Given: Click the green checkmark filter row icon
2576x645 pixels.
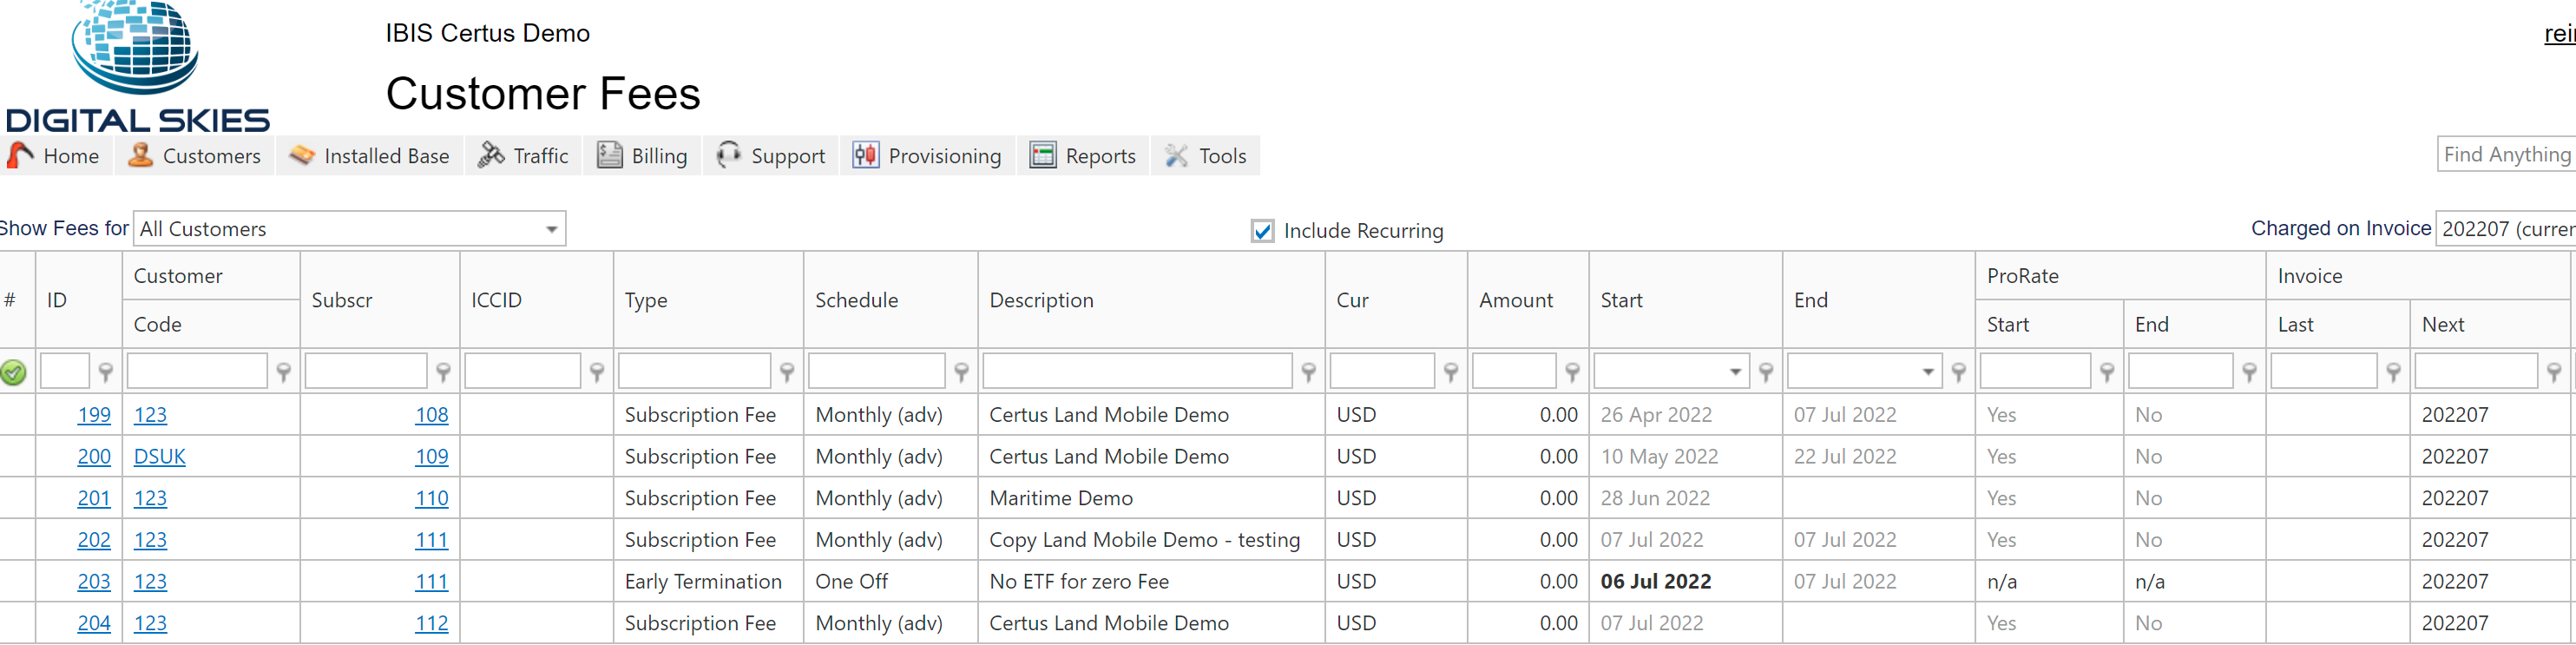Looking at the screenshot, I should point(14,373).
